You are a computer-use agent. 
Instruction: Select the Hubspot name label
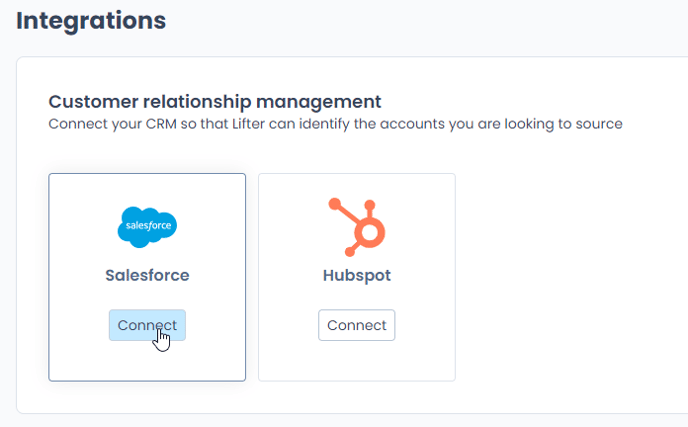coord(357,276)
